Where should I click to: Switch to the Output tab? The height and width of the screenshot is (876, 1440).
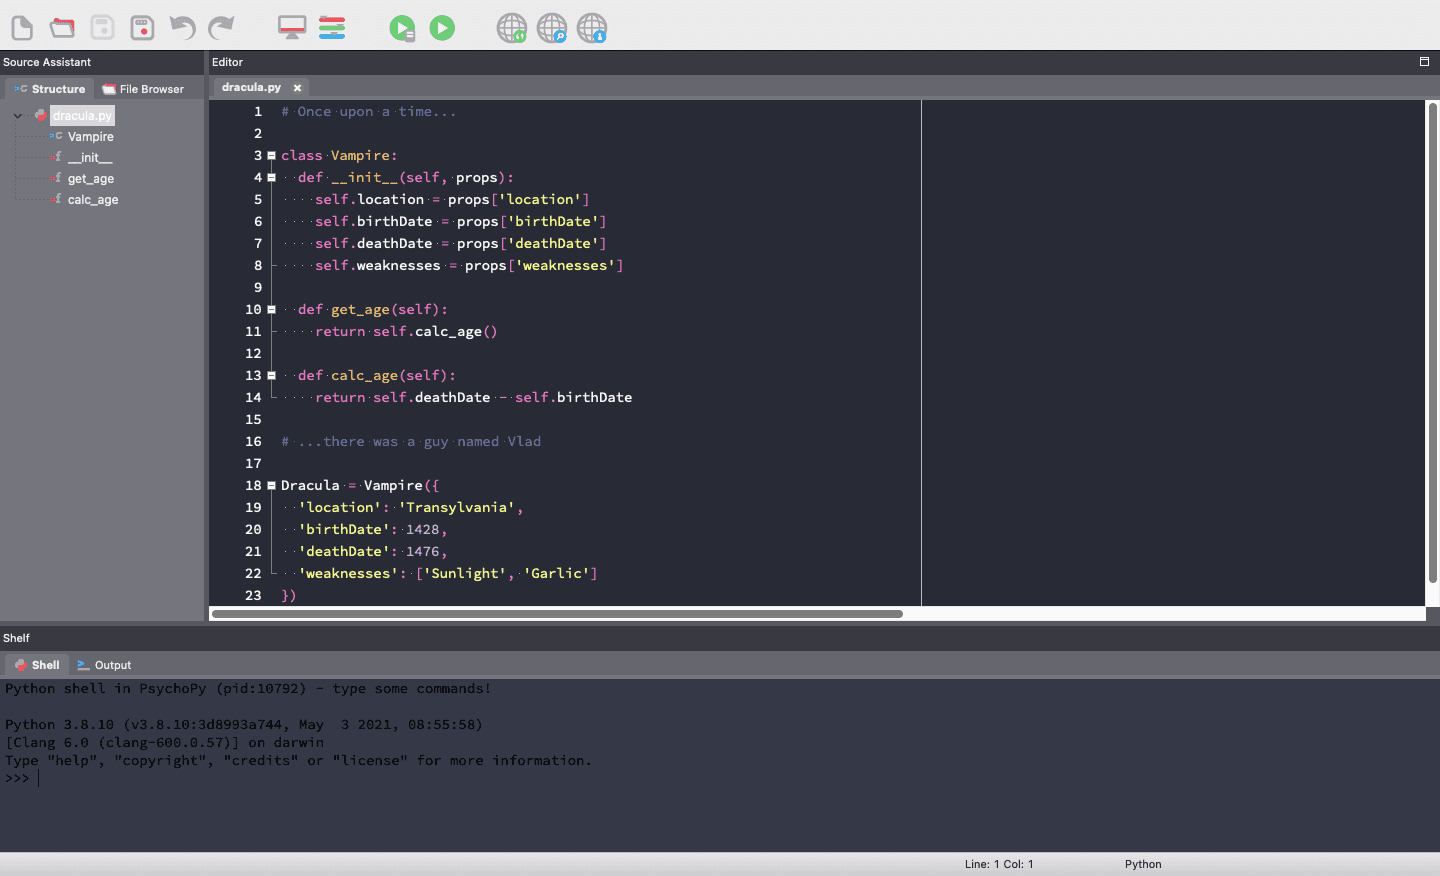105,665
